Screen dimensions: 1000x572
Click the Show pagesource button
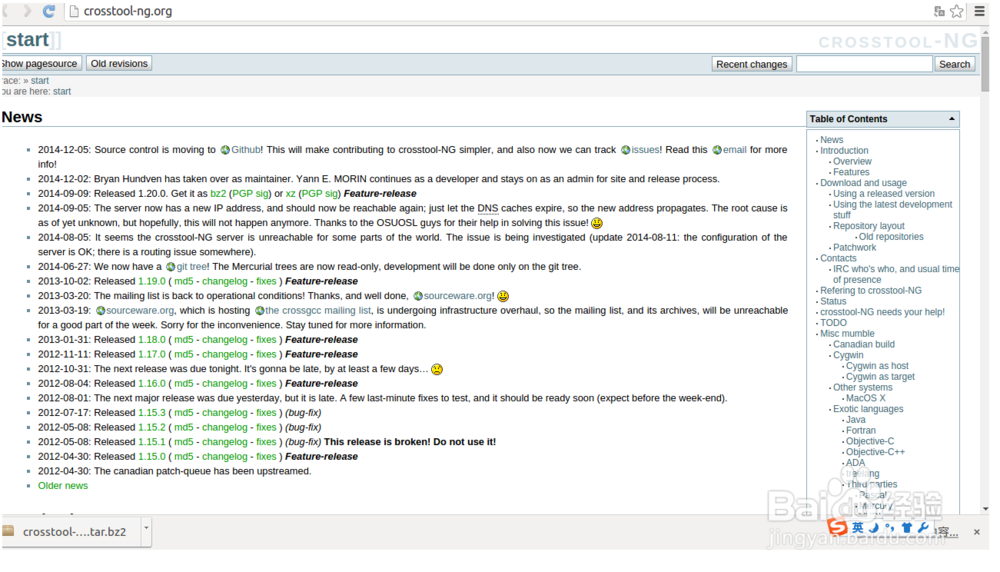coord(39,63)
